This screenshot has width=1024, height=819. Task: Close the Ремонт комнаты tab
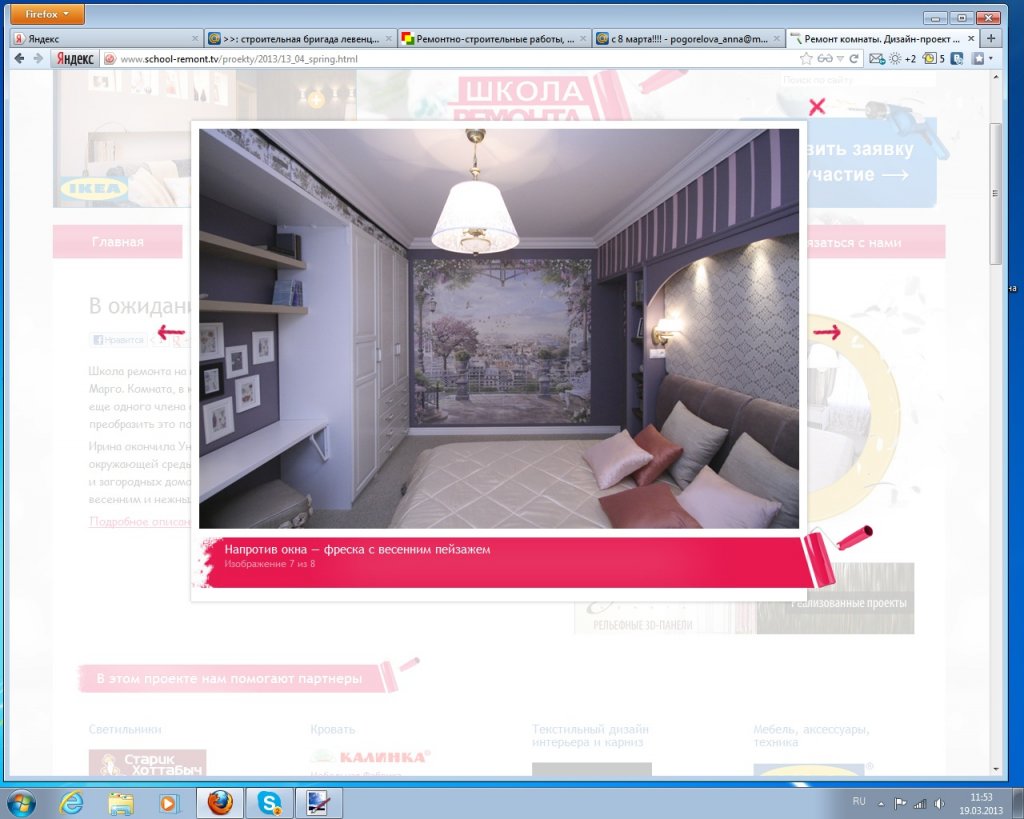pyautogui.click(x=970, y=39)
